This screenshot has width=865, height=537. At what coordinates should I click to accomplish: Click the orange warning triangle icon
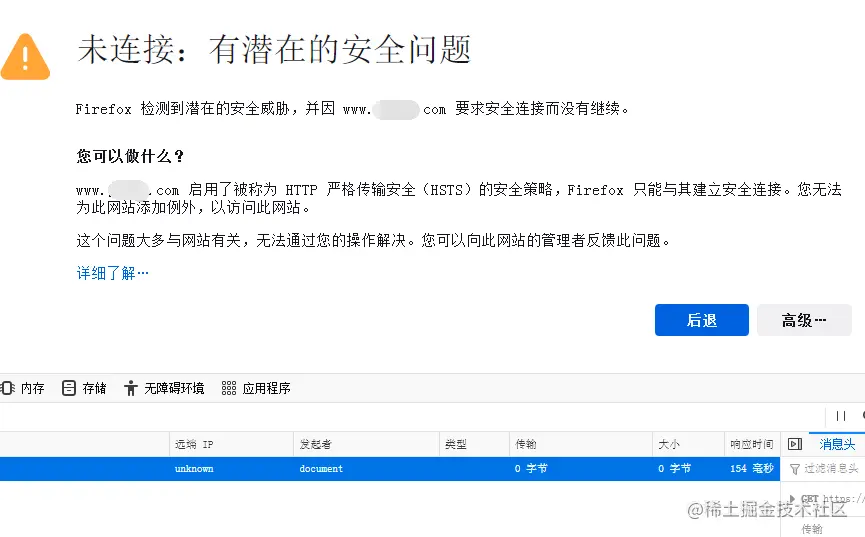point(25,57)
